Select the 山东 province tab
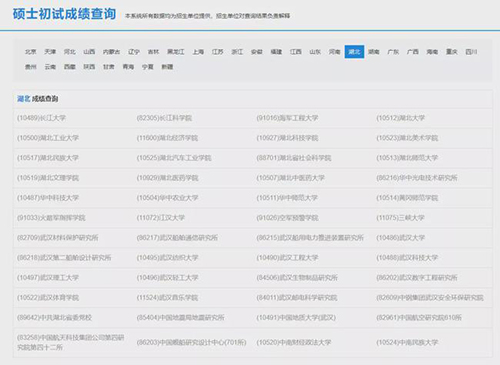The width and height of the screenshot is (500, 365). (315, 52)
